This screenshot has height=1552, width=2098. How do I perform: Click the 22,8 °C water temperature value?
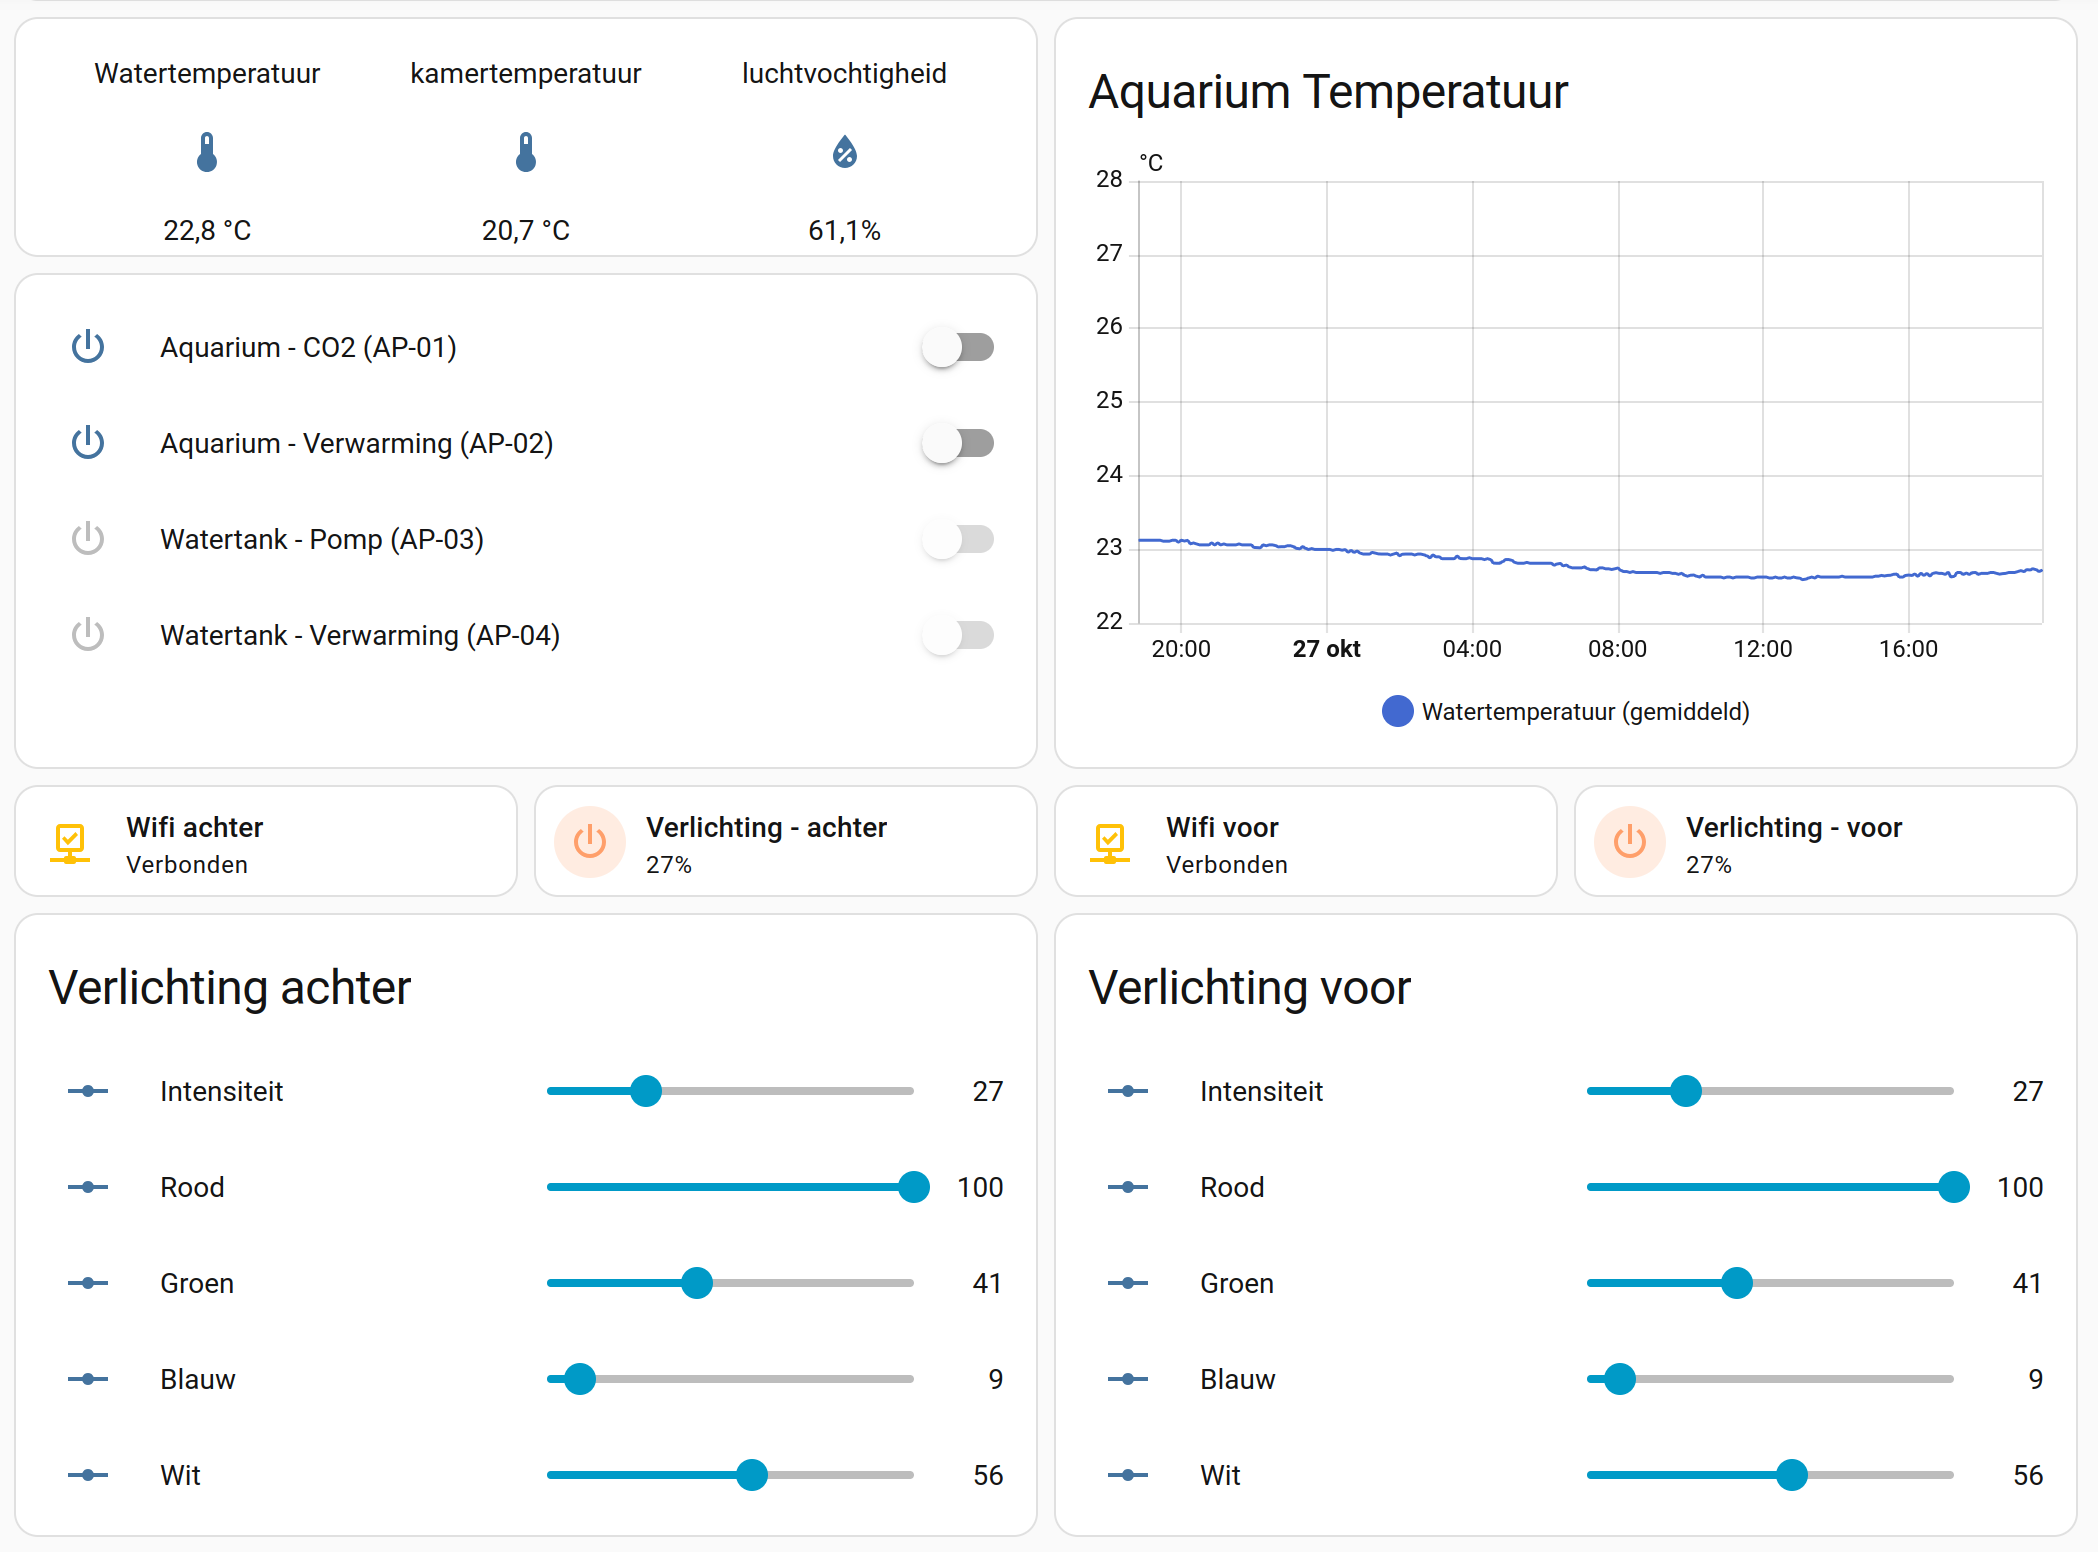[x=207, y=231]
